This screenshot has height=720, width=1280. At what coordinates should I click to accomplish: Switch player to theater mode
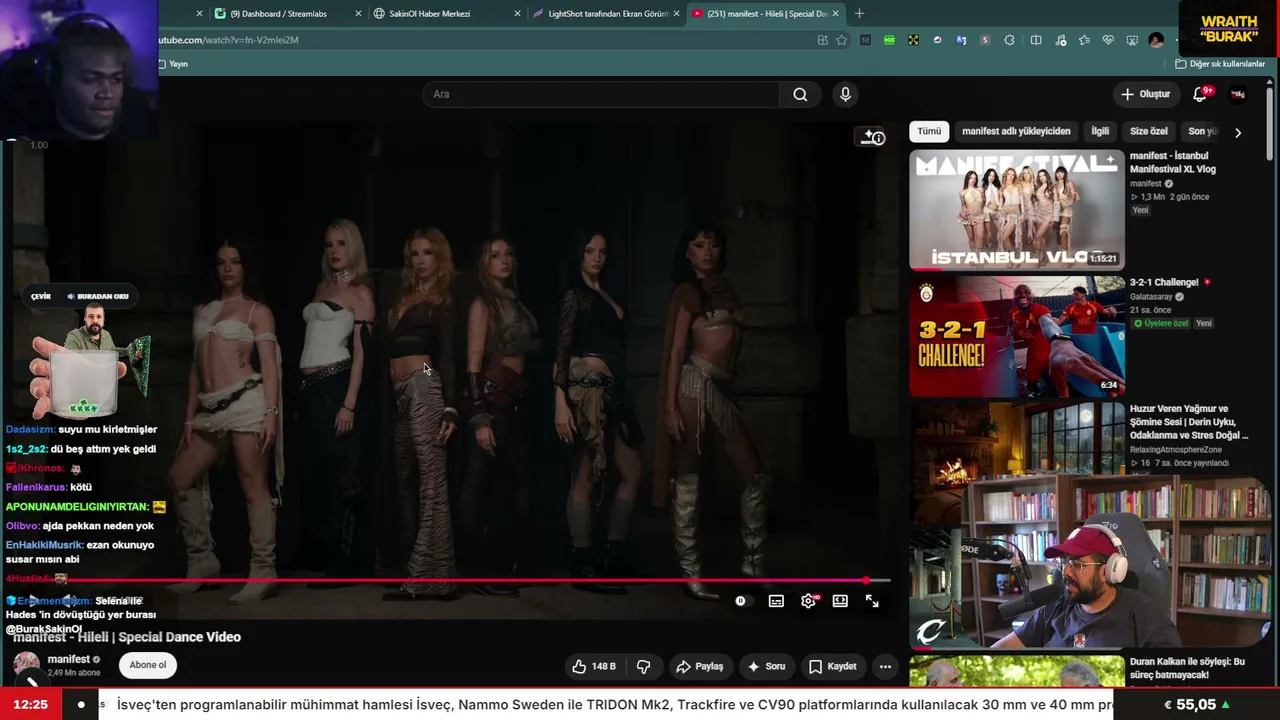[840, 601]
